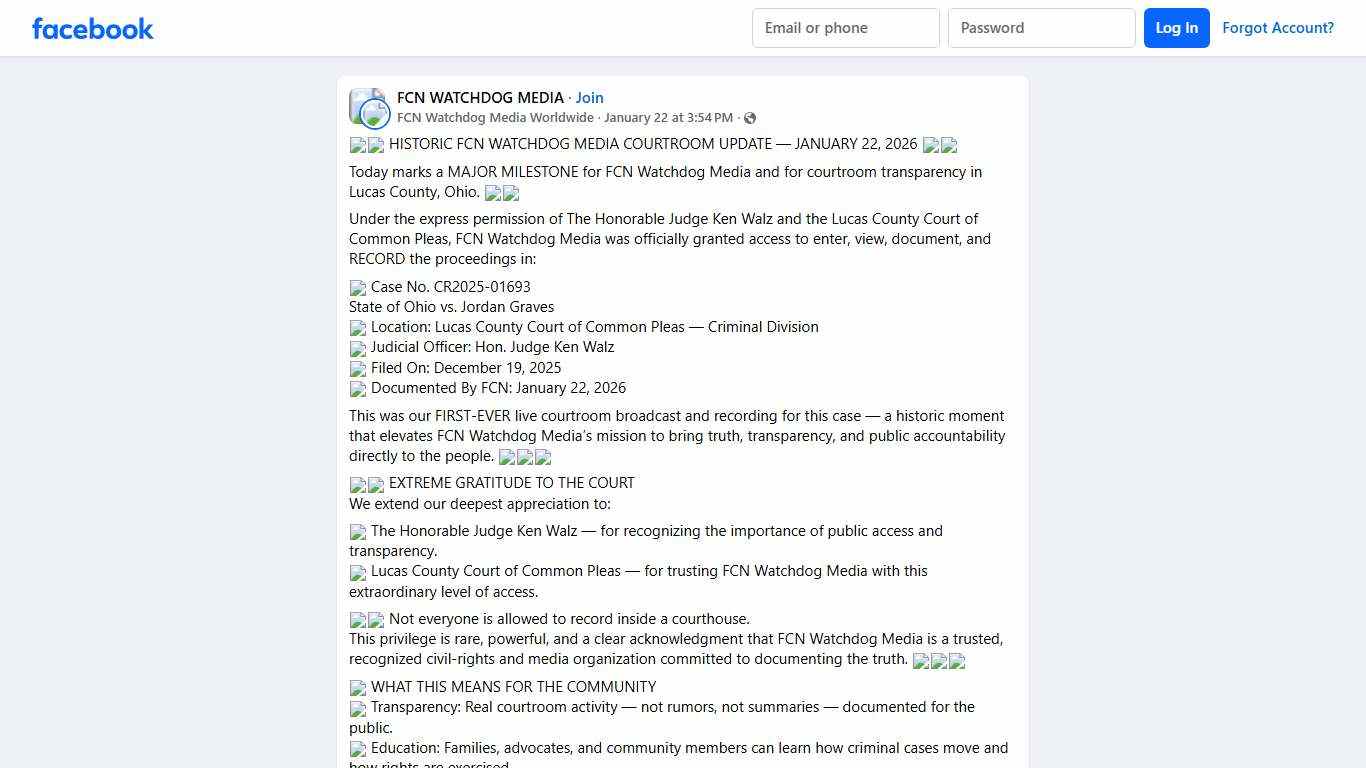This screenshot has width=1366, height=768.
Task: Click the broken image icon before Filed On
Action: click(x=358, y=369)
